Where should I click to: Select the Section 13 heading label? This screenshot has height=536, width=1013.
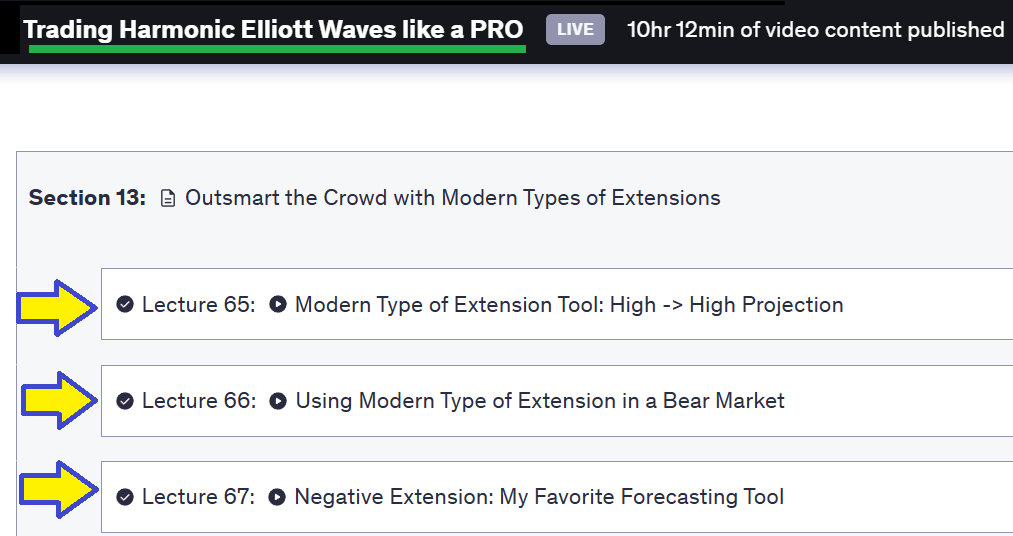tap(87, 198)
